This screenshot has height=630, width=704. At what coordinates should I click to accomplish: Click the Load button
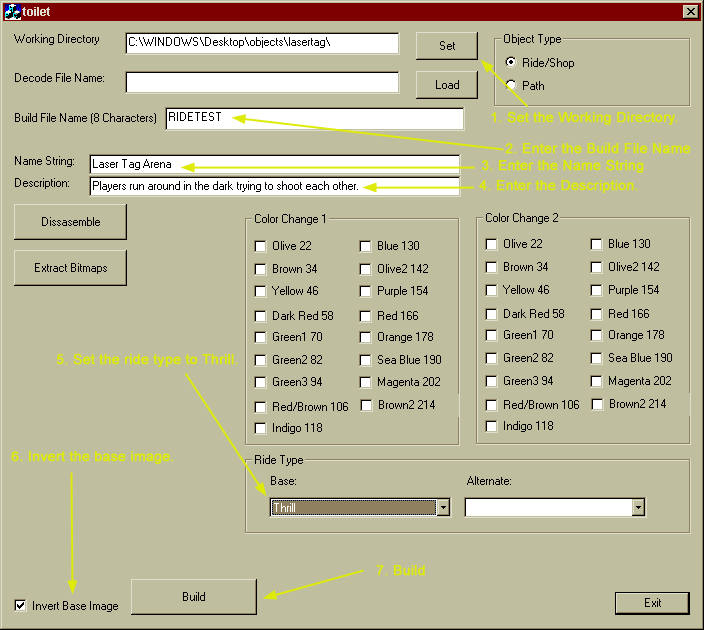coord(447,85)
